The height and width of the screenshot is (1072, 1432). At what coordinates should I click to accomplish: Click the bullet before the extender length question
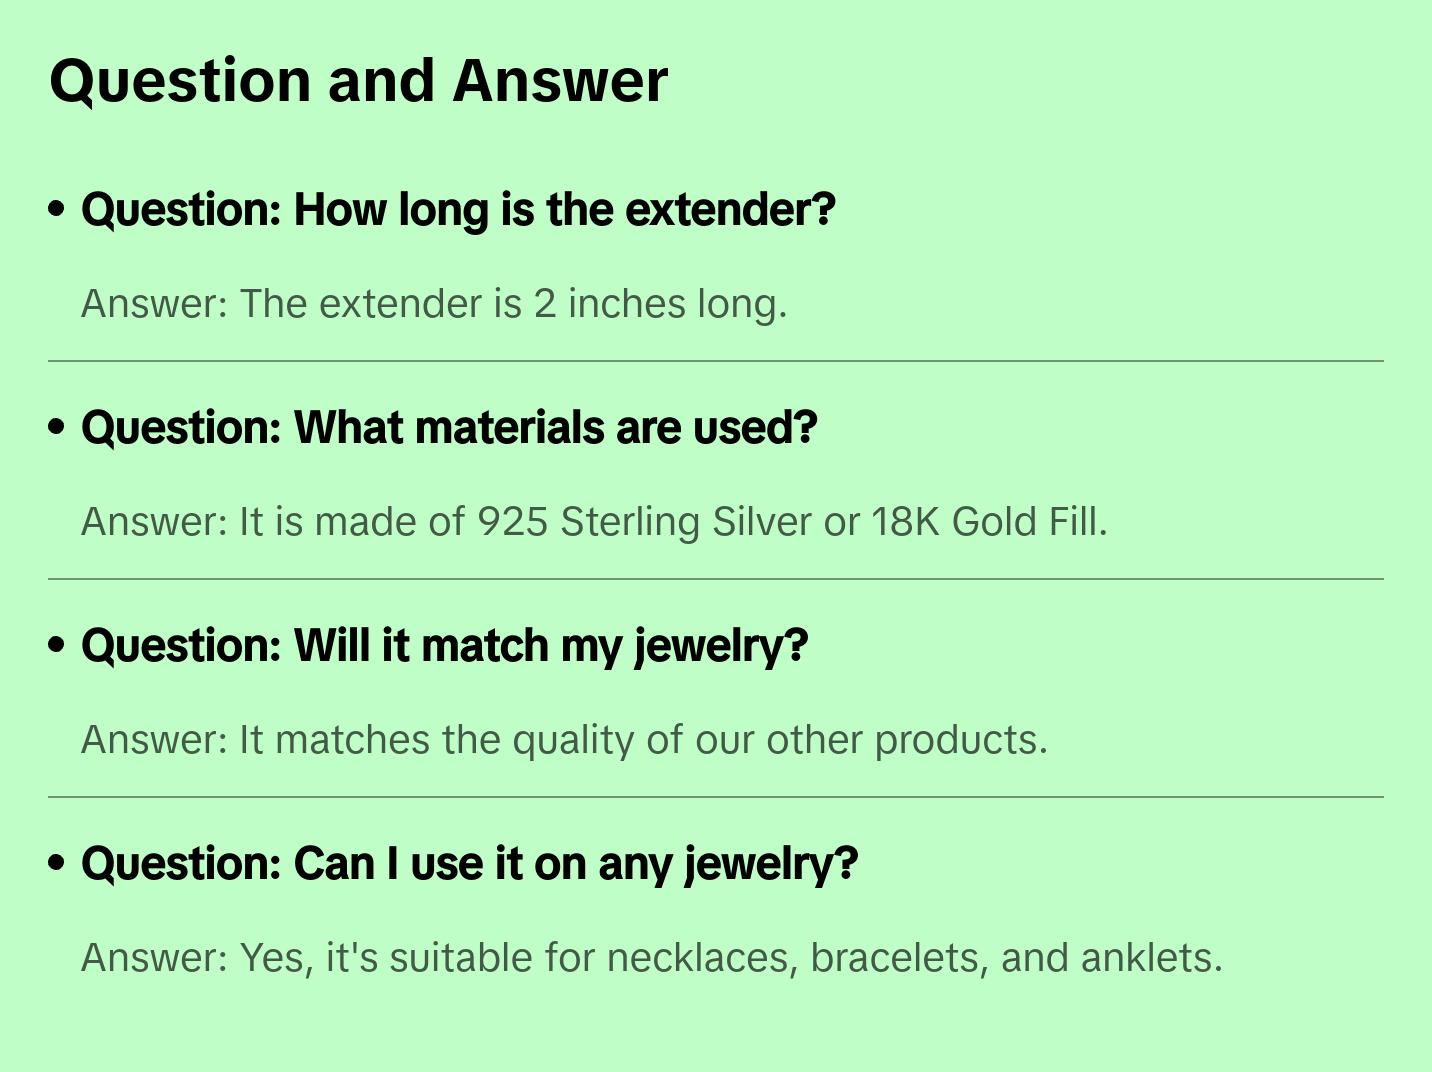tap(57, 209)
